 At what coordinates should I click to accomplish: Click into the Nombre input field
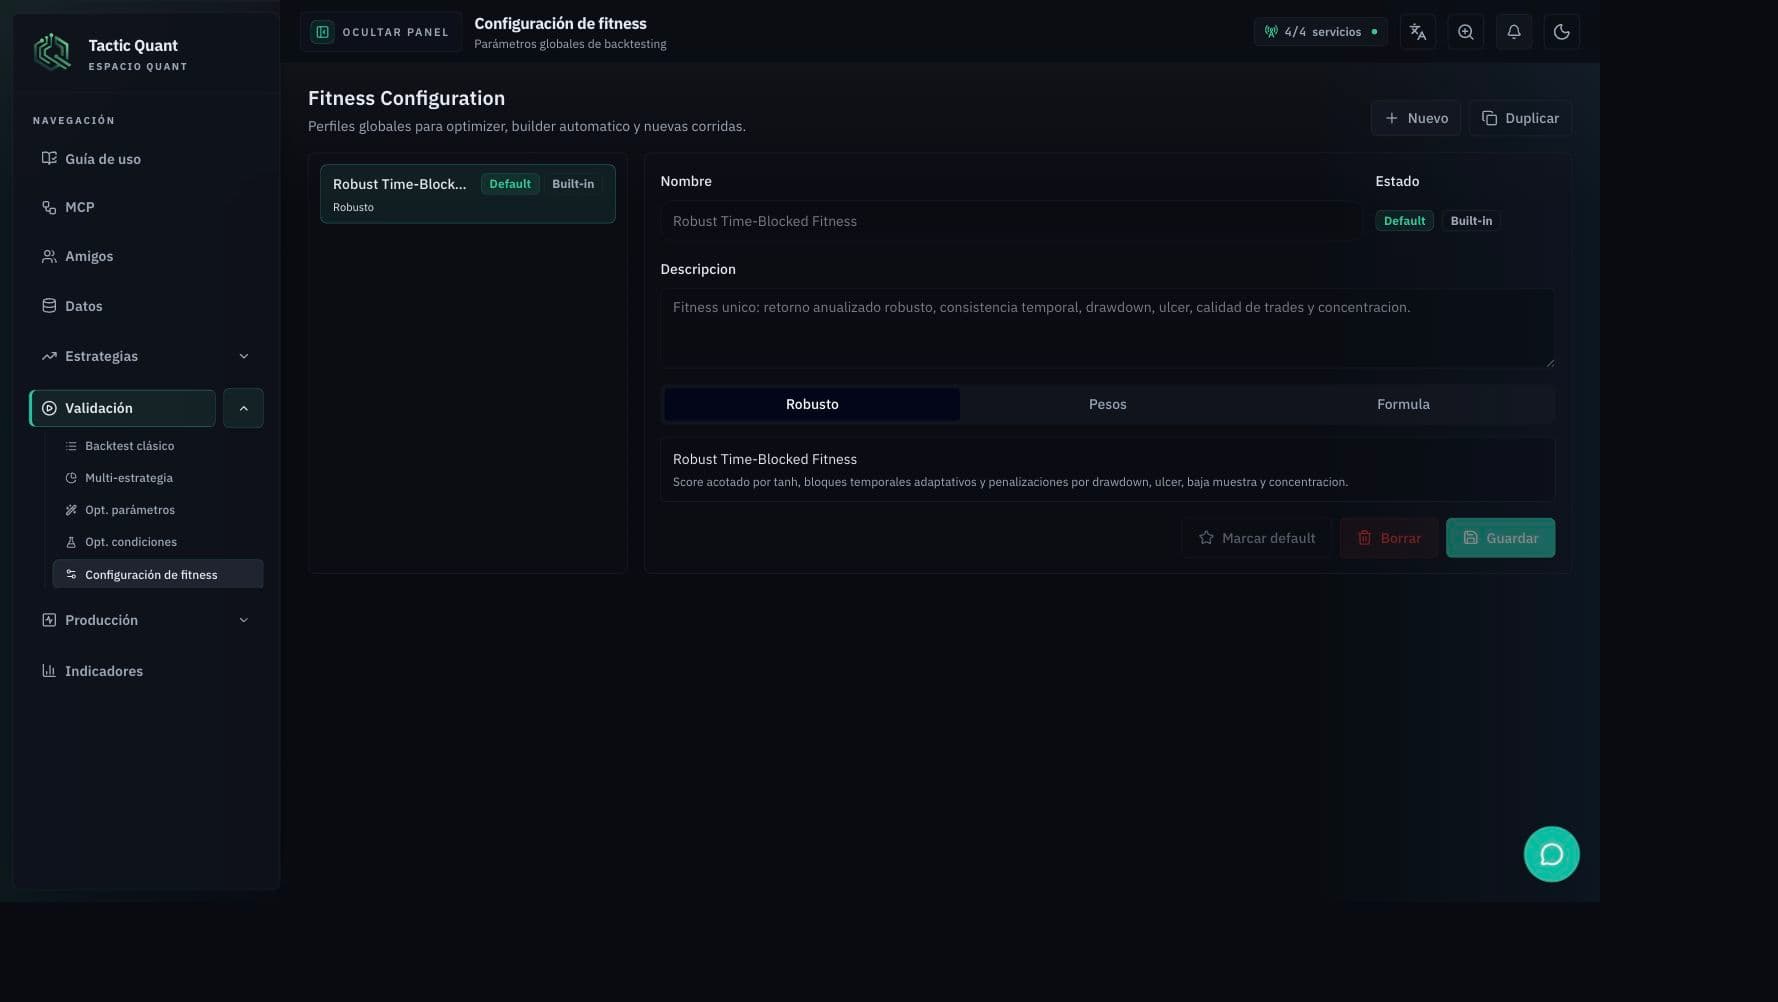coord(1010,221)
